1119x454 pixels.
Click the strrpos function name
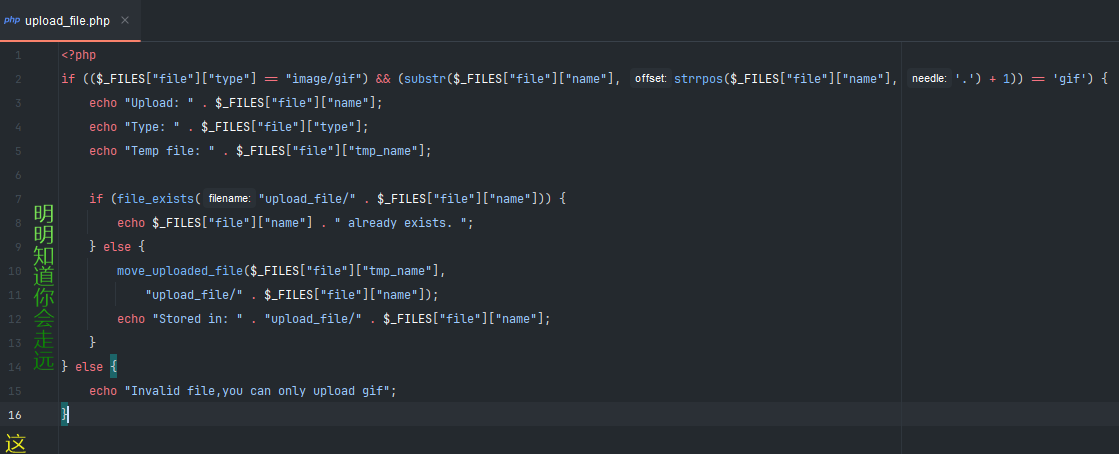(x=703, y=78)
